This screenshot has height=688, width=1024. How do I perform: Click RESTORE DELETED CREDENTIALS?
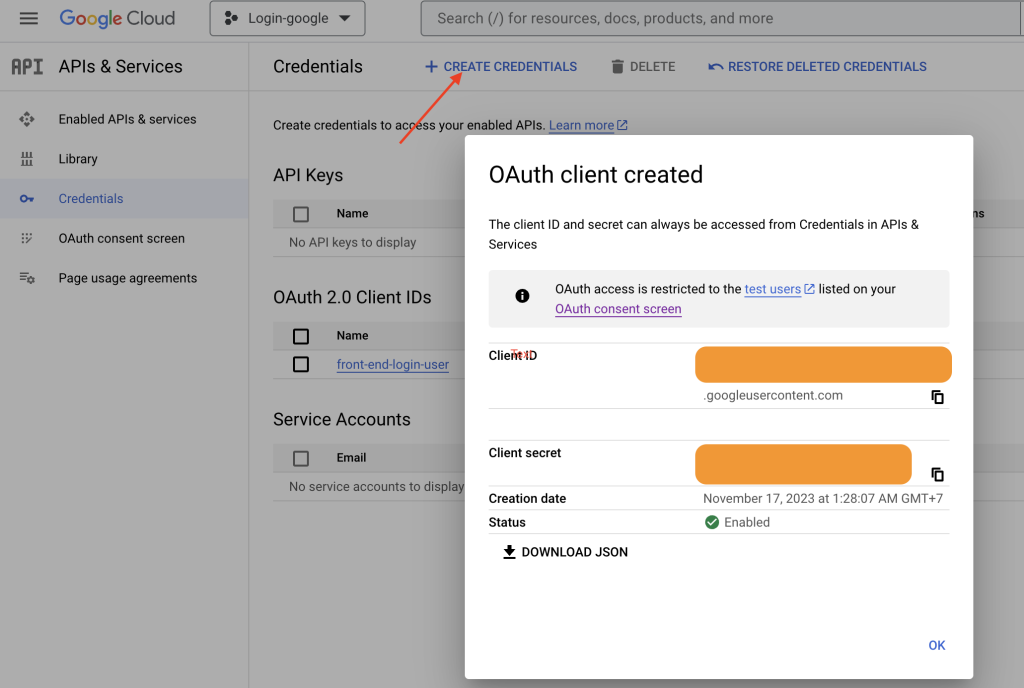(818, 67)
